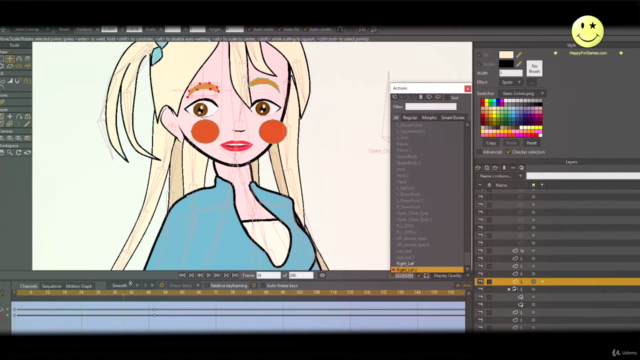This screenshot has height=360, width=640.
Task: Switch to Regular actions tab
Action: [410, 118]
